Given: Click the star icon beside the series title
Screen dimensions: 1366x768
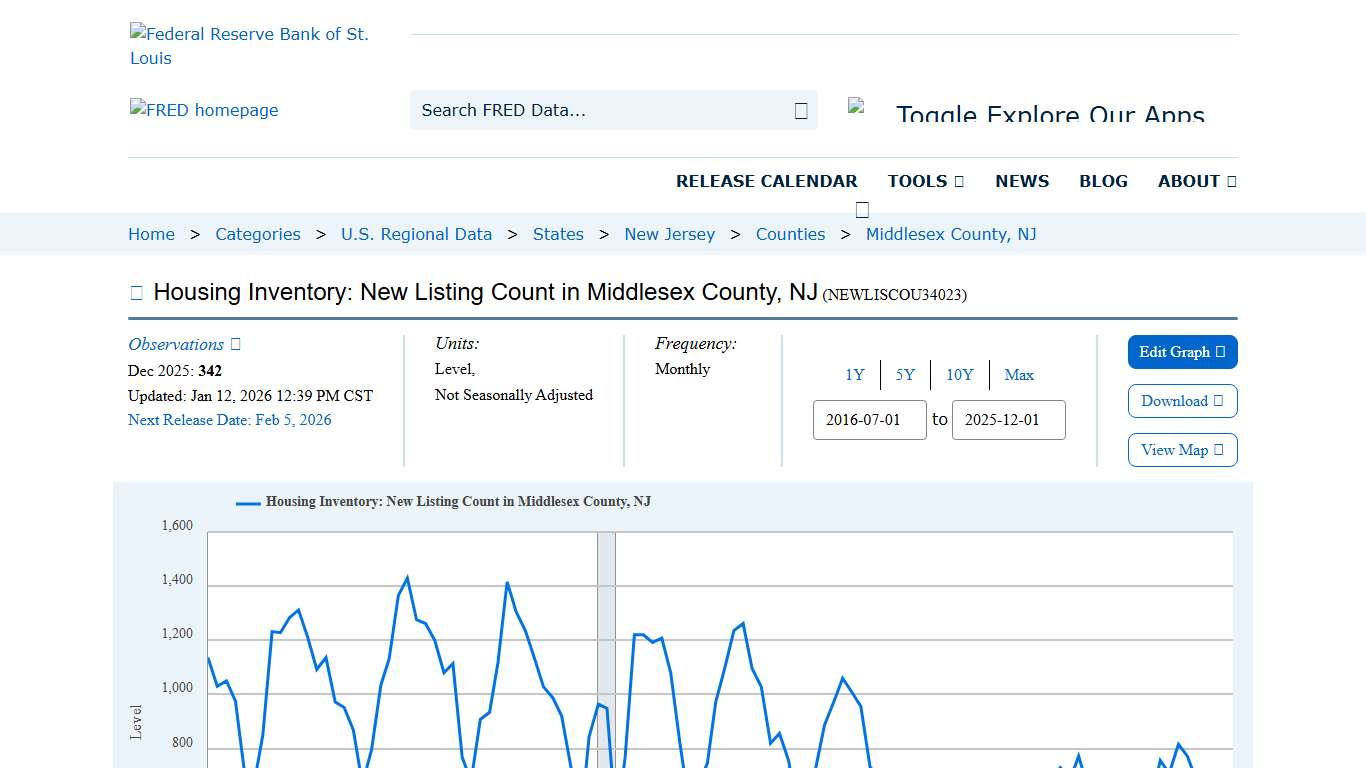Looking at the screenshot, I should coord(135,292).
